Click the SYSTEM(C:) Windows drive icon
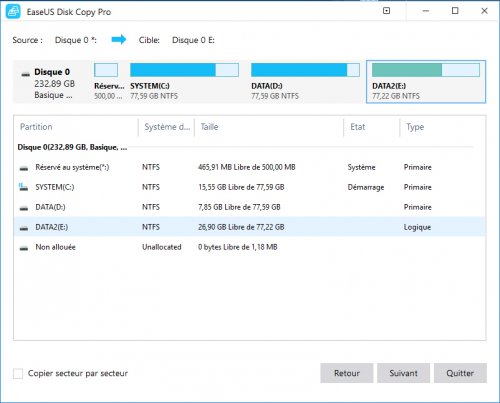This screenshot has height=403, width=500. click(x=23, y=187)
